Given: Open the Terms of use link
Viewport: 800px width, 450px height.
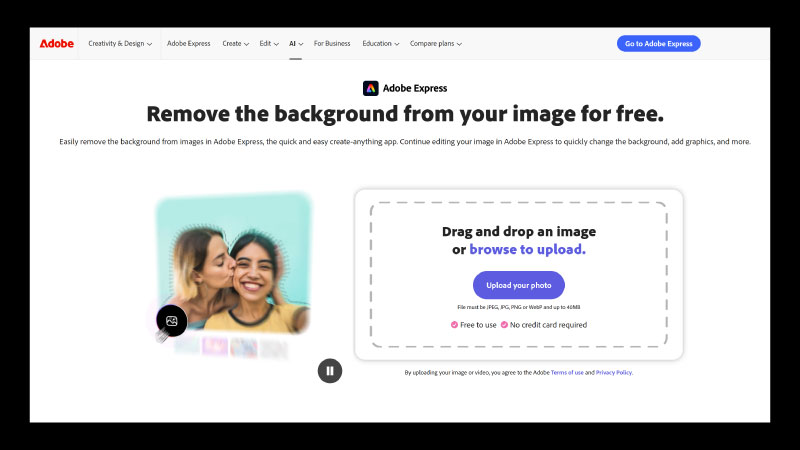Looking at the screenshot, I should [x=565, y=372].
